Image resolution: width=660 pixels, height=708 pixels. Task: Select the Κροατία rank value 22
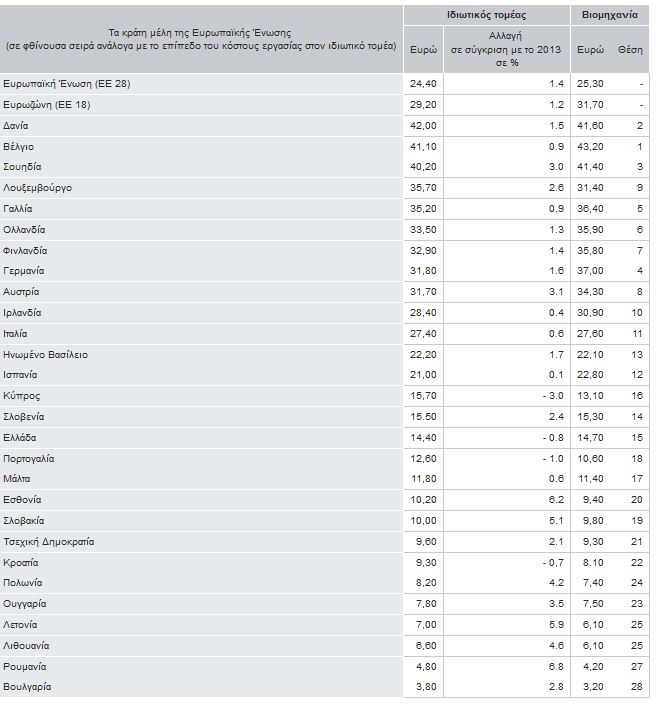click(x=637, y=563)
